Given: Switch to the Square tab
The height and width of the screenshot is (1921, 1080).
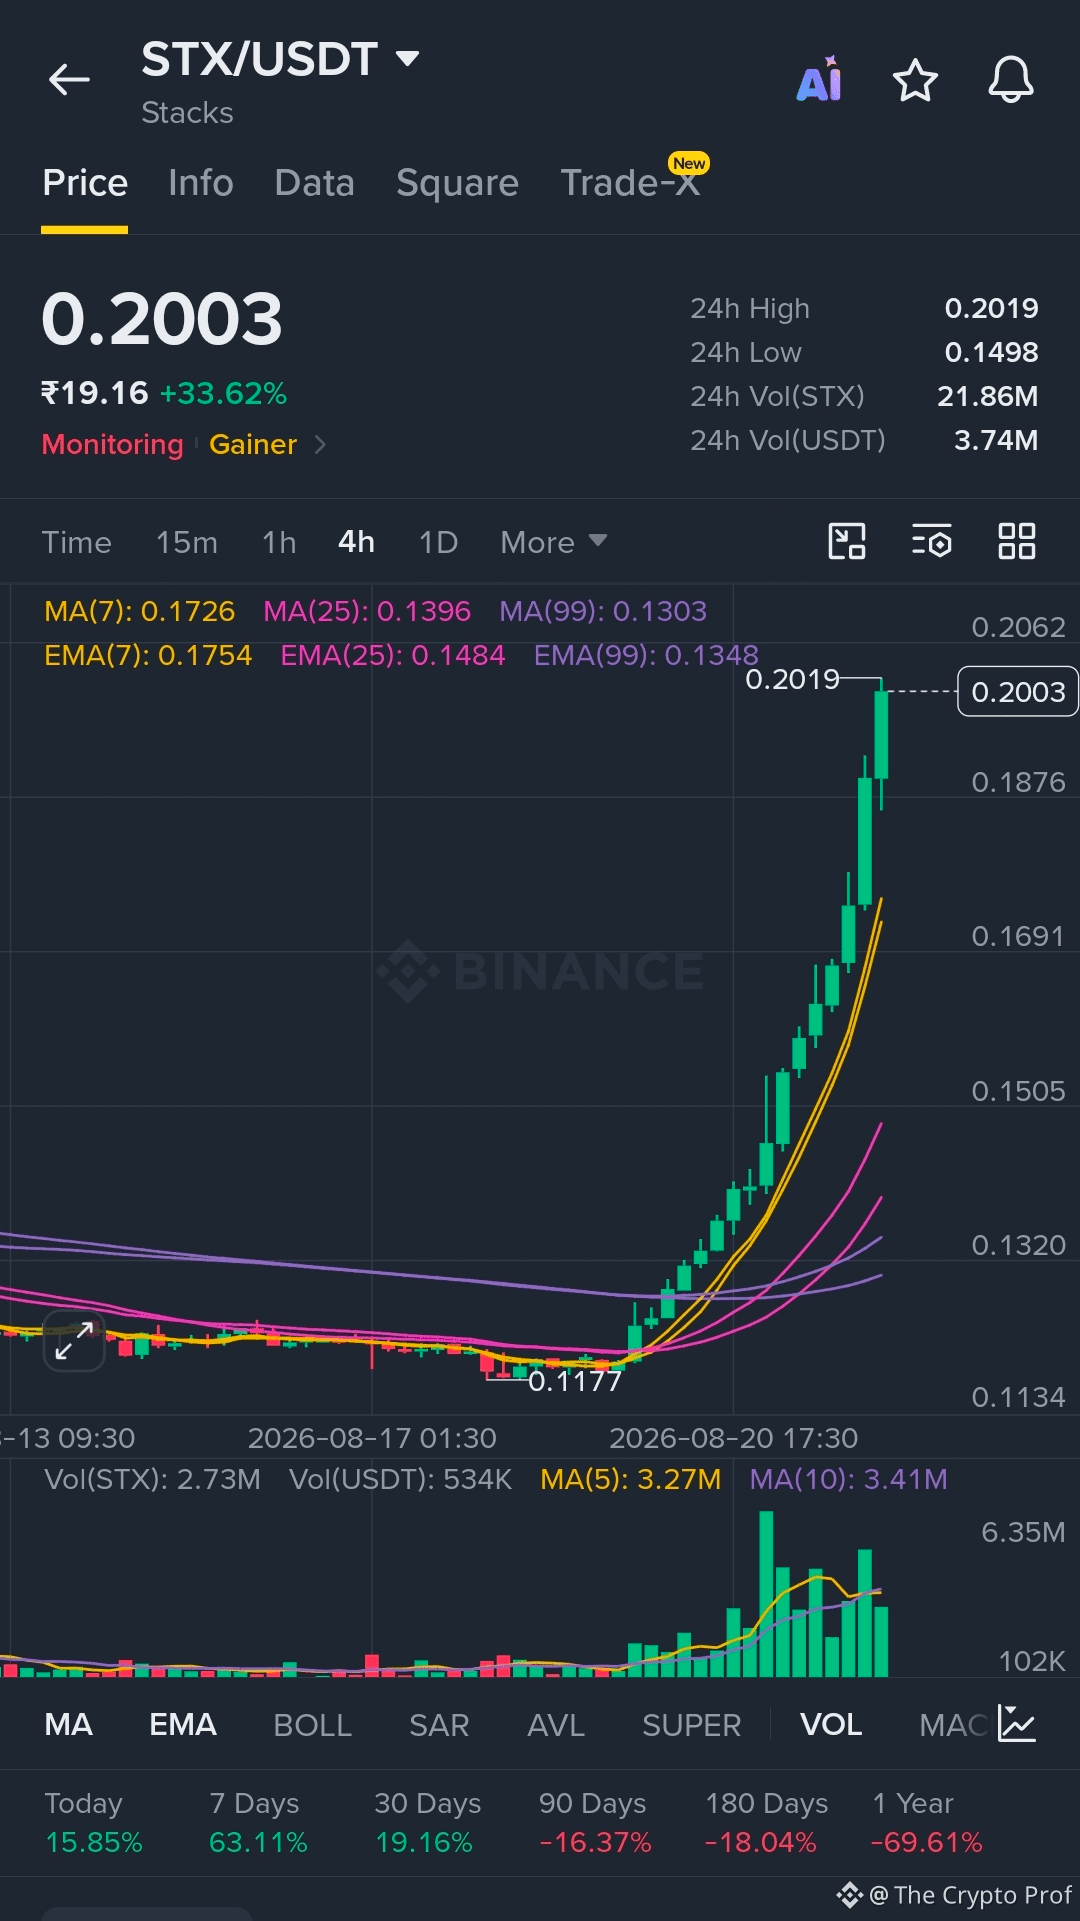Looking at the screenshot, I should click(457, 183).
